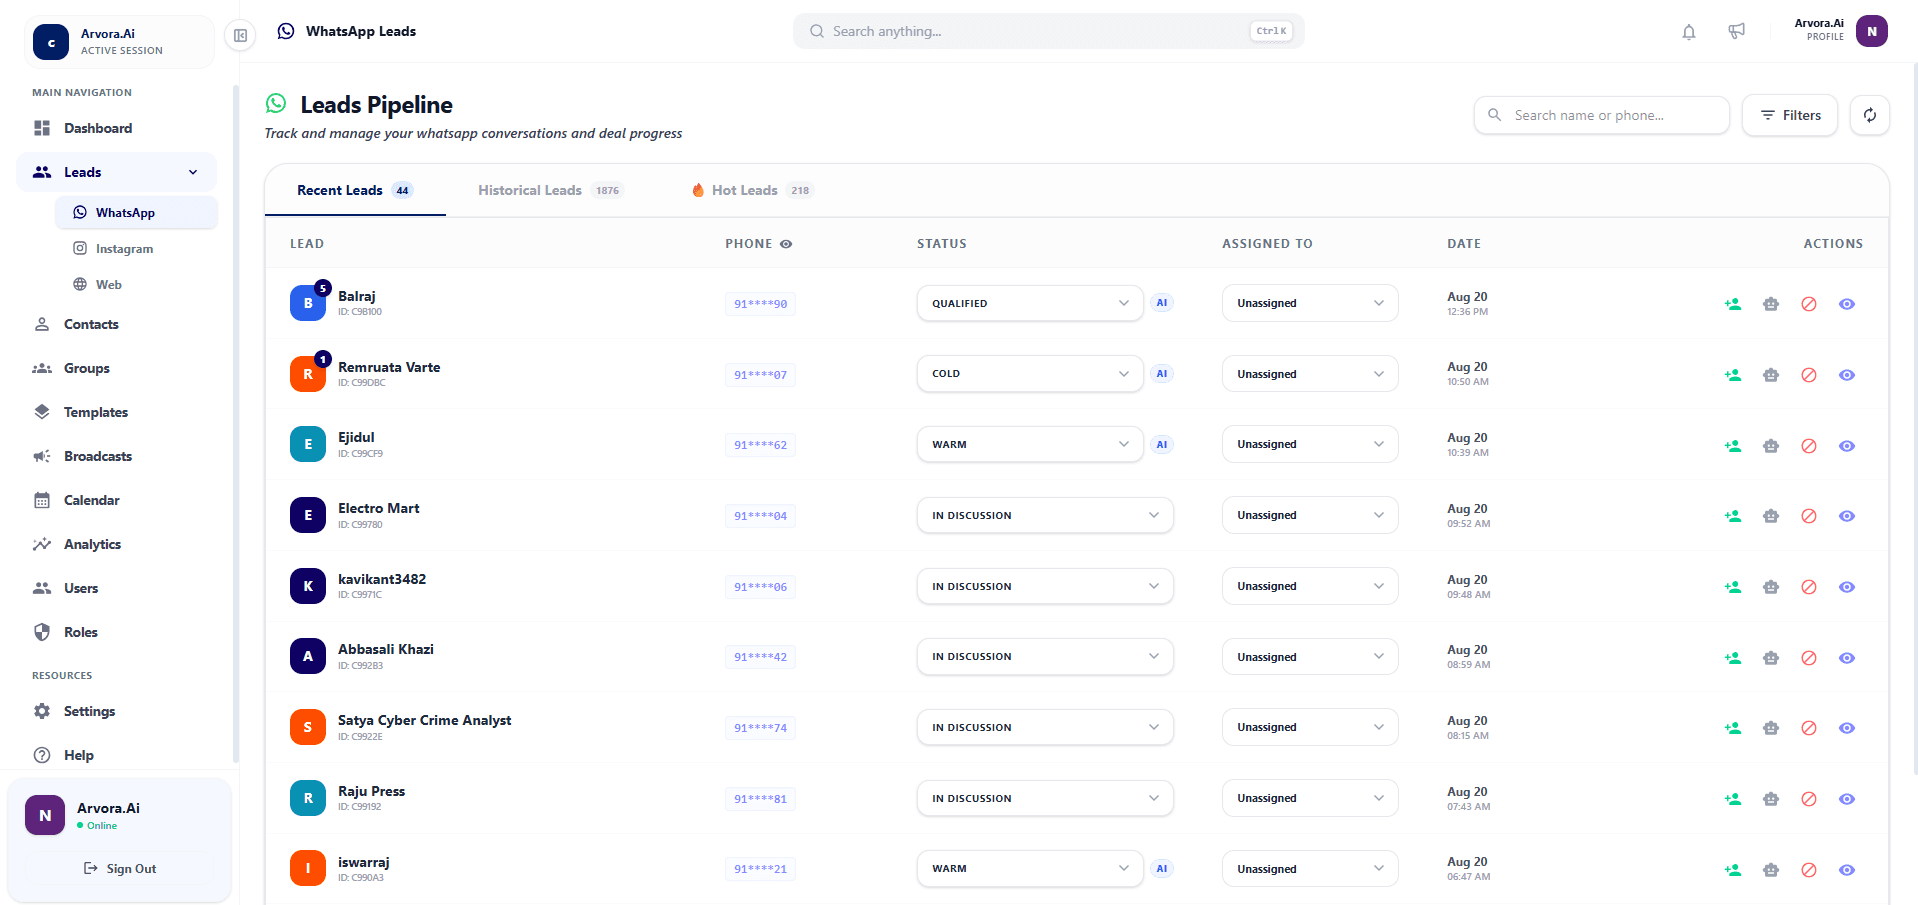The height and width of the screenshot is (905, 1918).
Task: Click add-person icon for iswarraj
Action: pos(1733,870)
